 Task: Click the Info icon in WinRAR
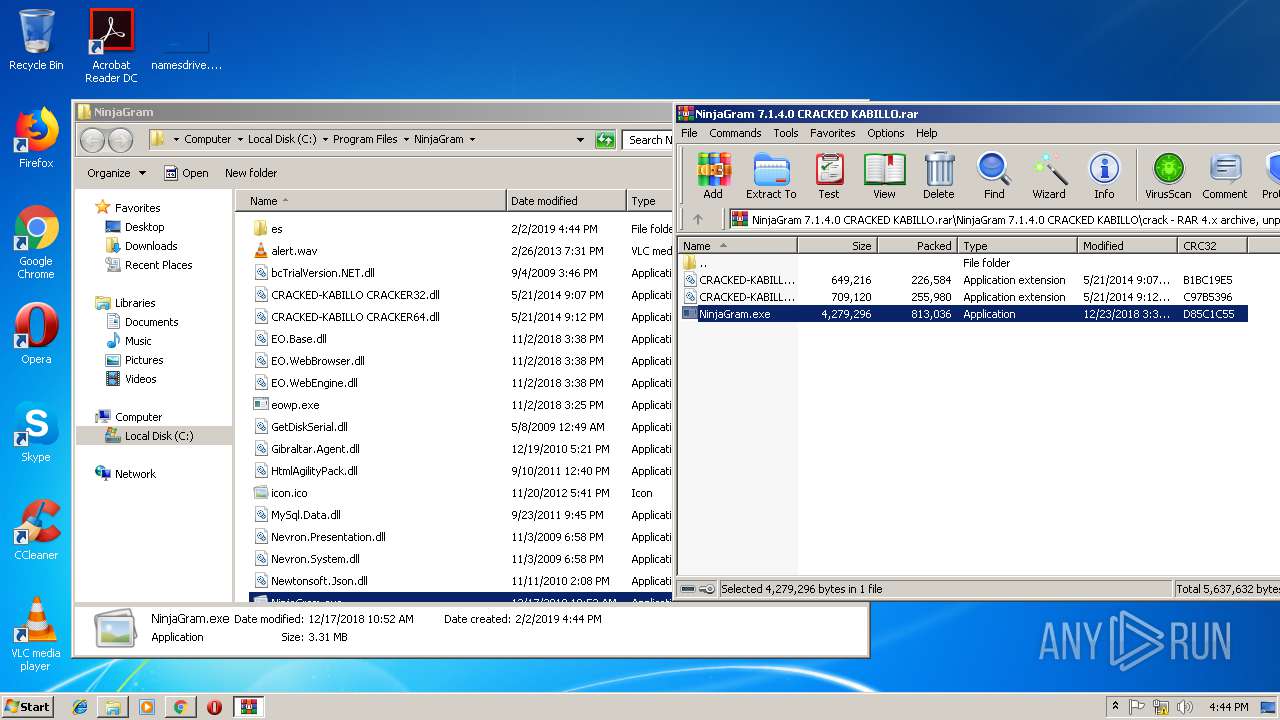click(x=1104, y=176)
